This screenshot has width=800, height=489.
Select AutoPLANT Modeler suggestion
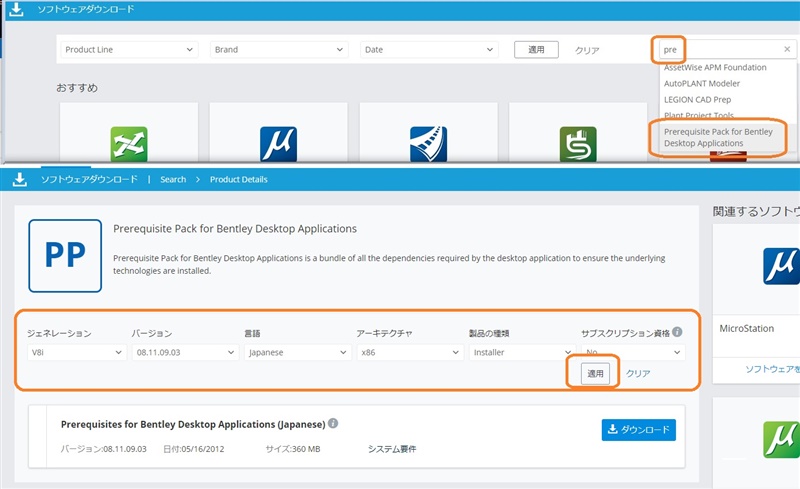702,83
